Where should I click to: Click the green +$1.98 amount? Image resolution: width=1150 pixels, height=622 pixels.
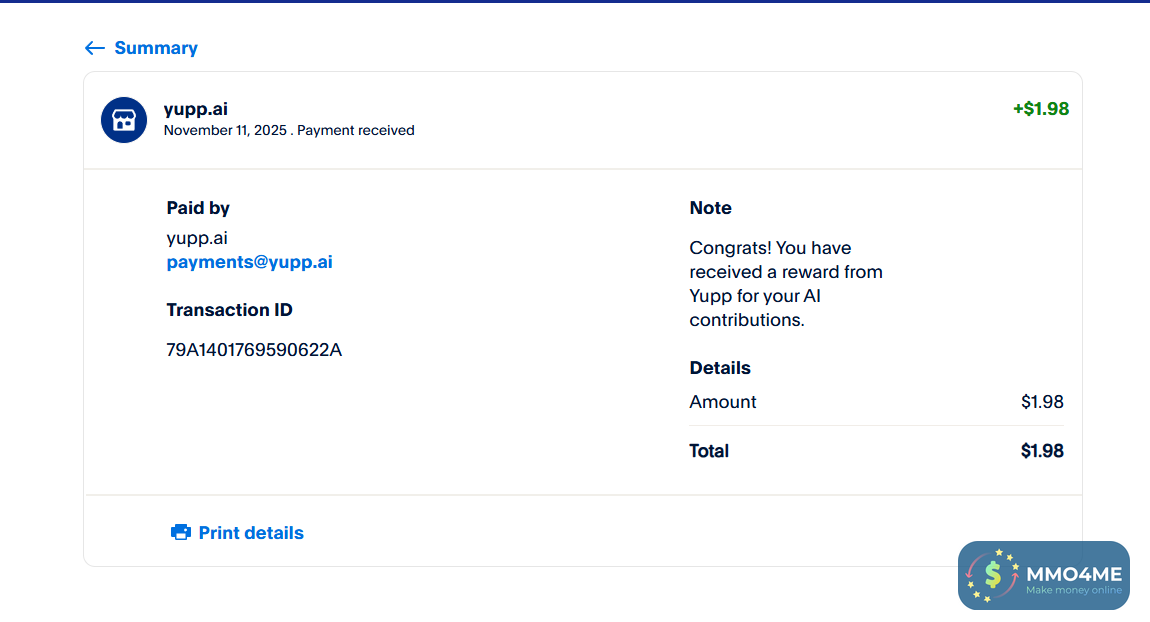coord(1040,109)
